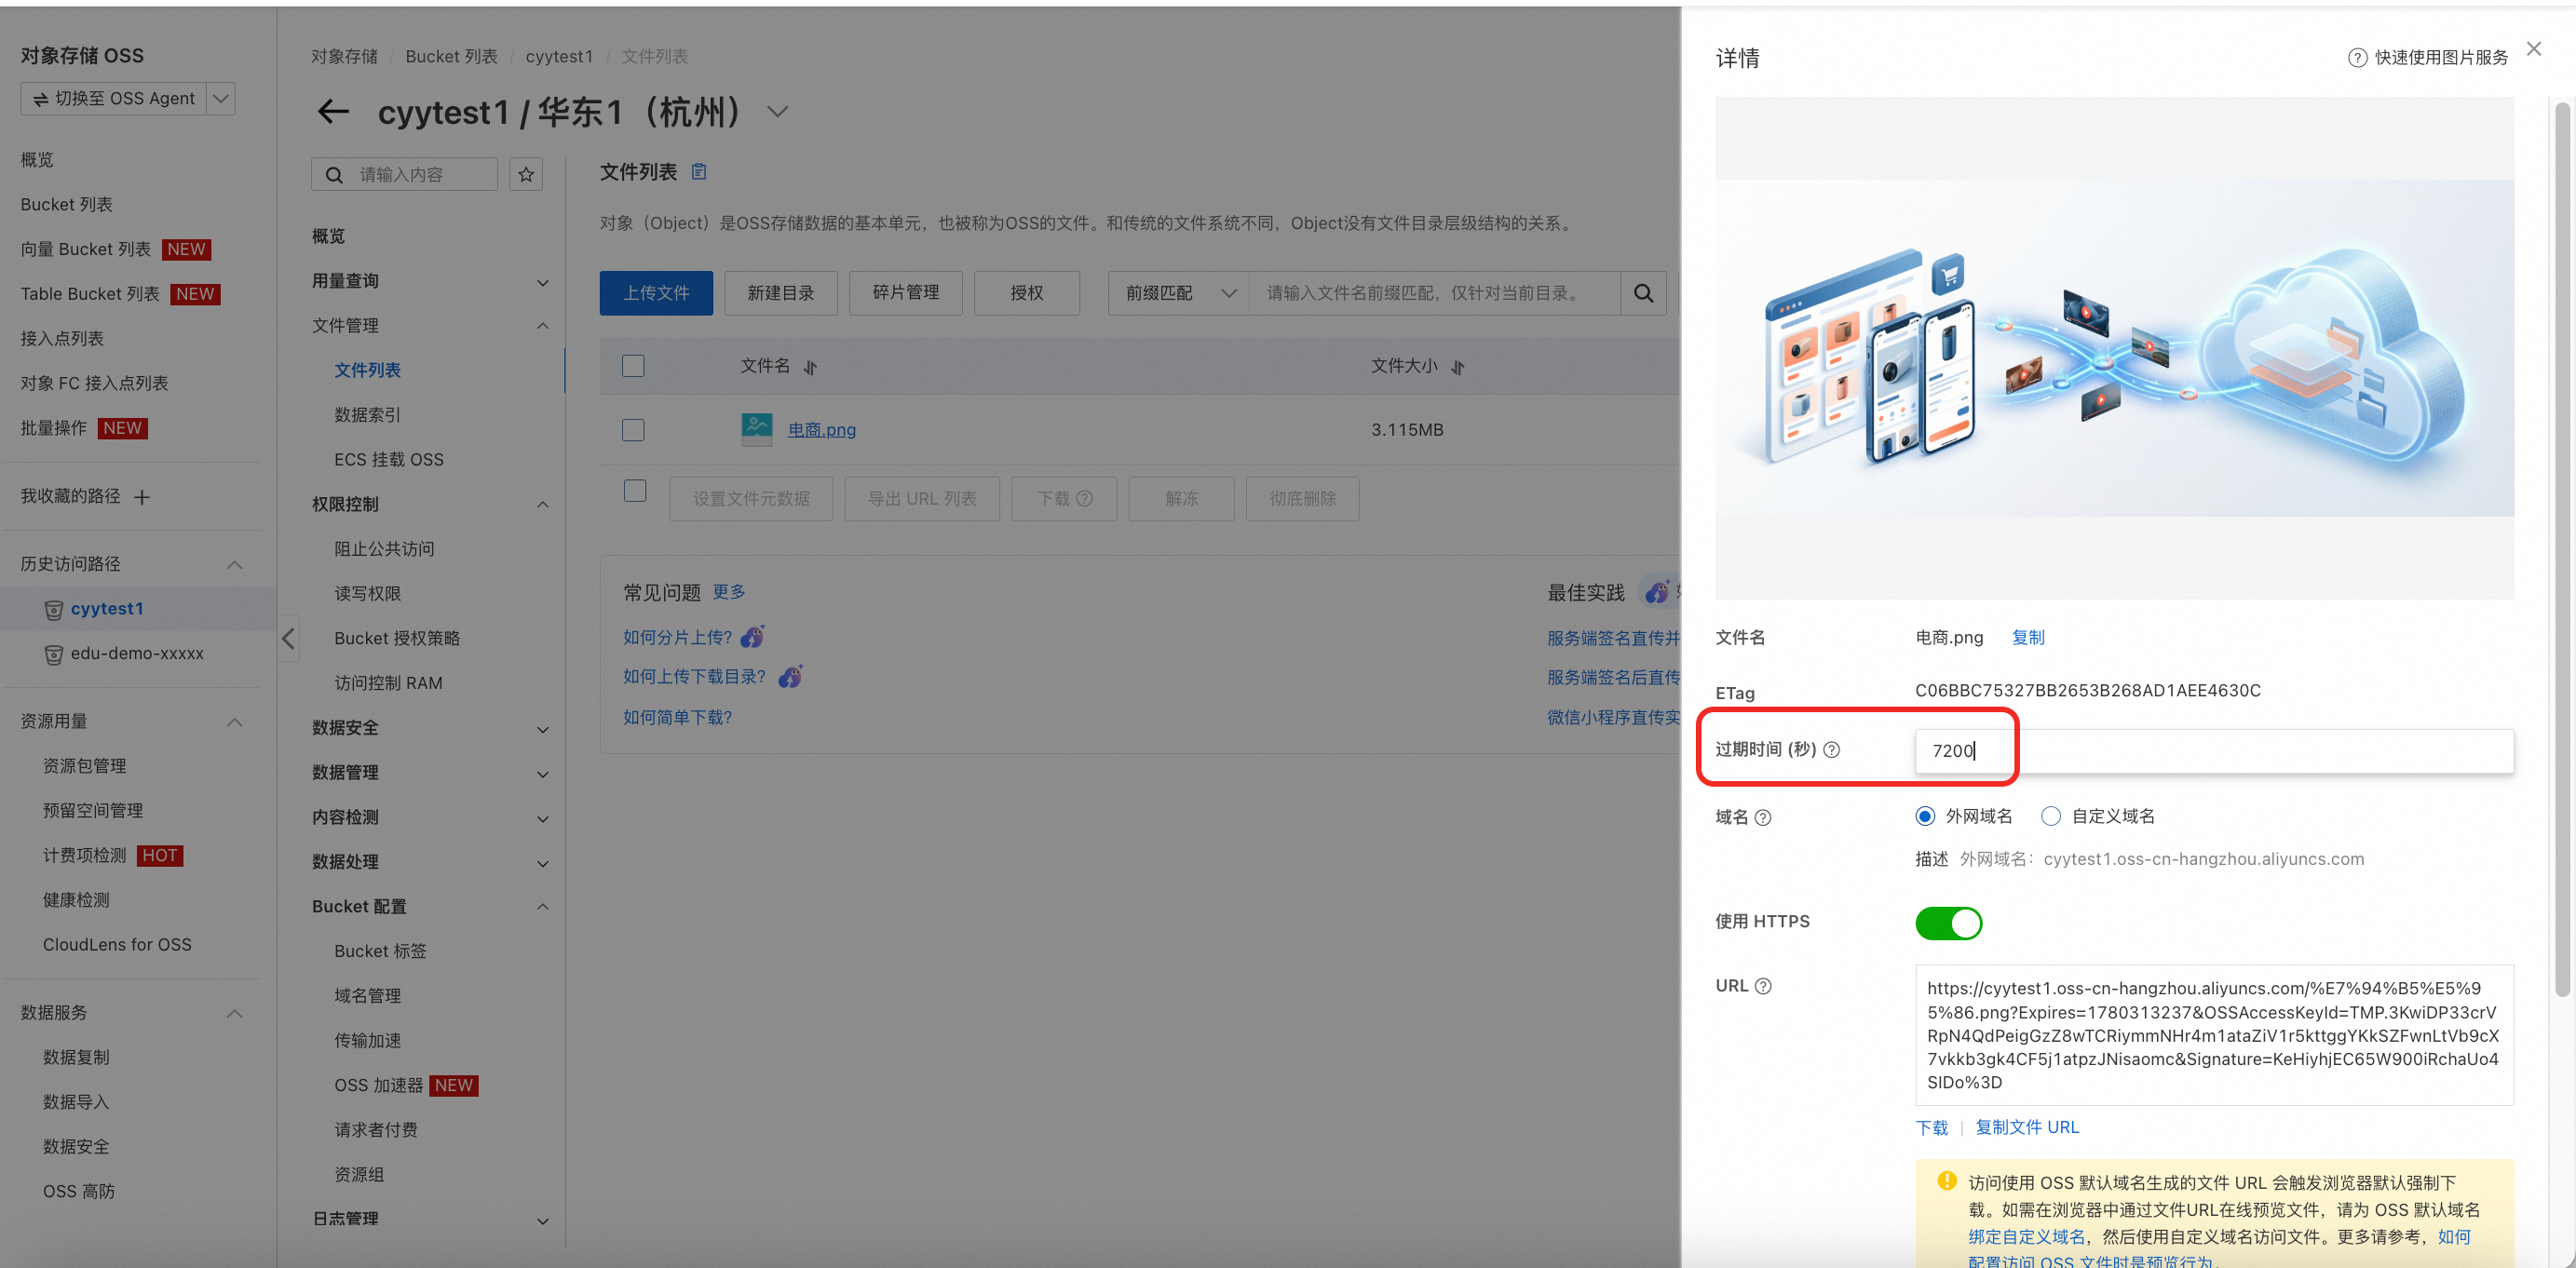
Task: Click the help icon next to 过期时间 (秒)
Action: [x=1832, y=750]
